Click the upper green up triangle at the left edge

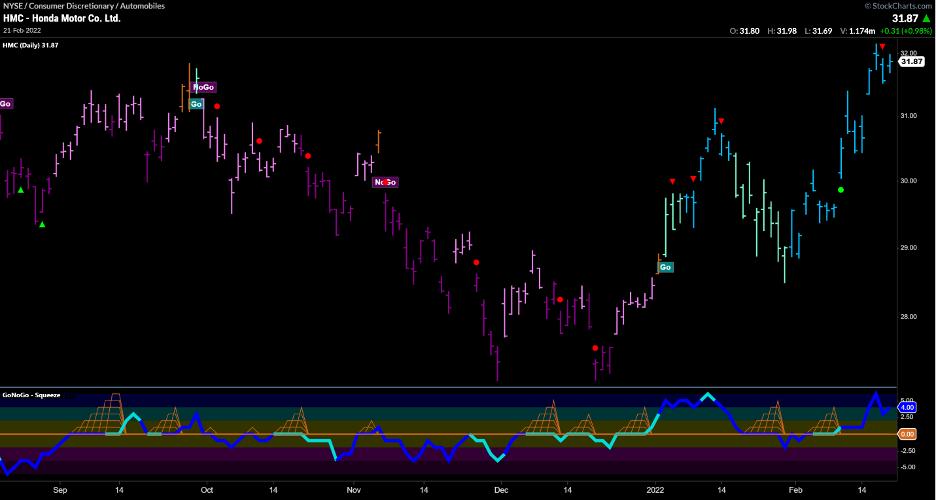(21, 190)
